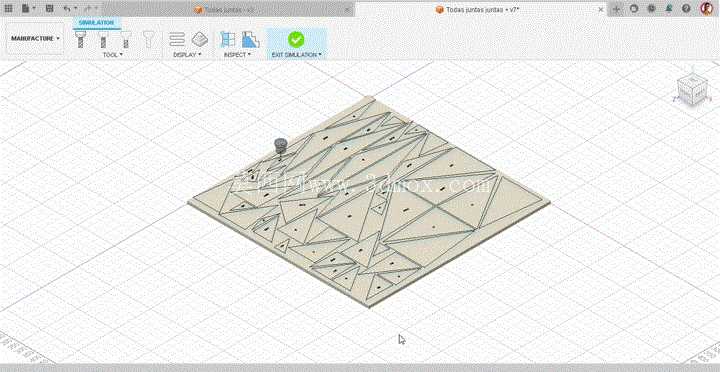
Task: Click the ViewCube orientation cube
Action: click(692, 91)
